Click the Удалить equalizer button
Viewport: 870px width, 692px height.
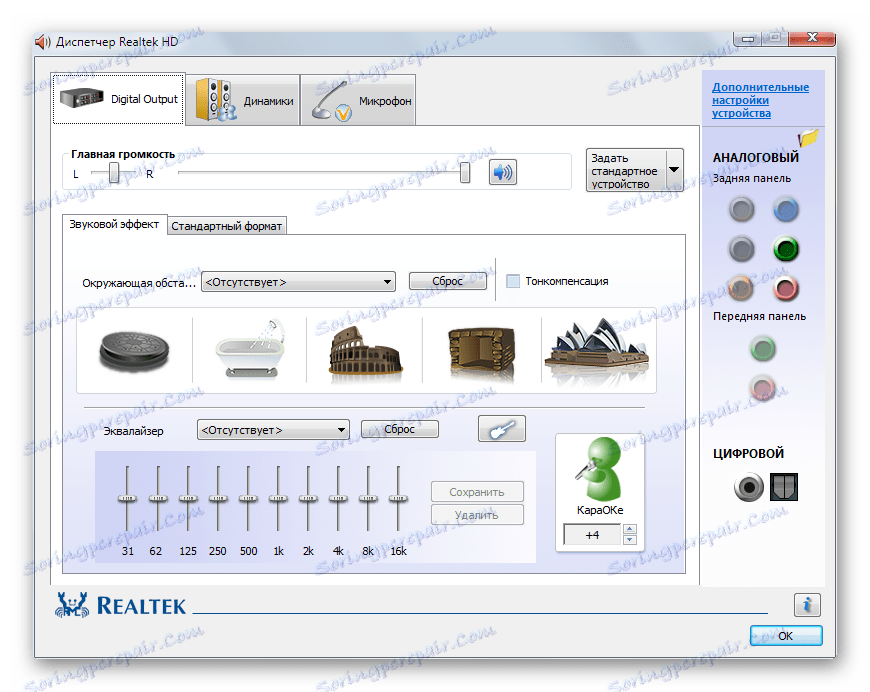click(x=477, y=514)
